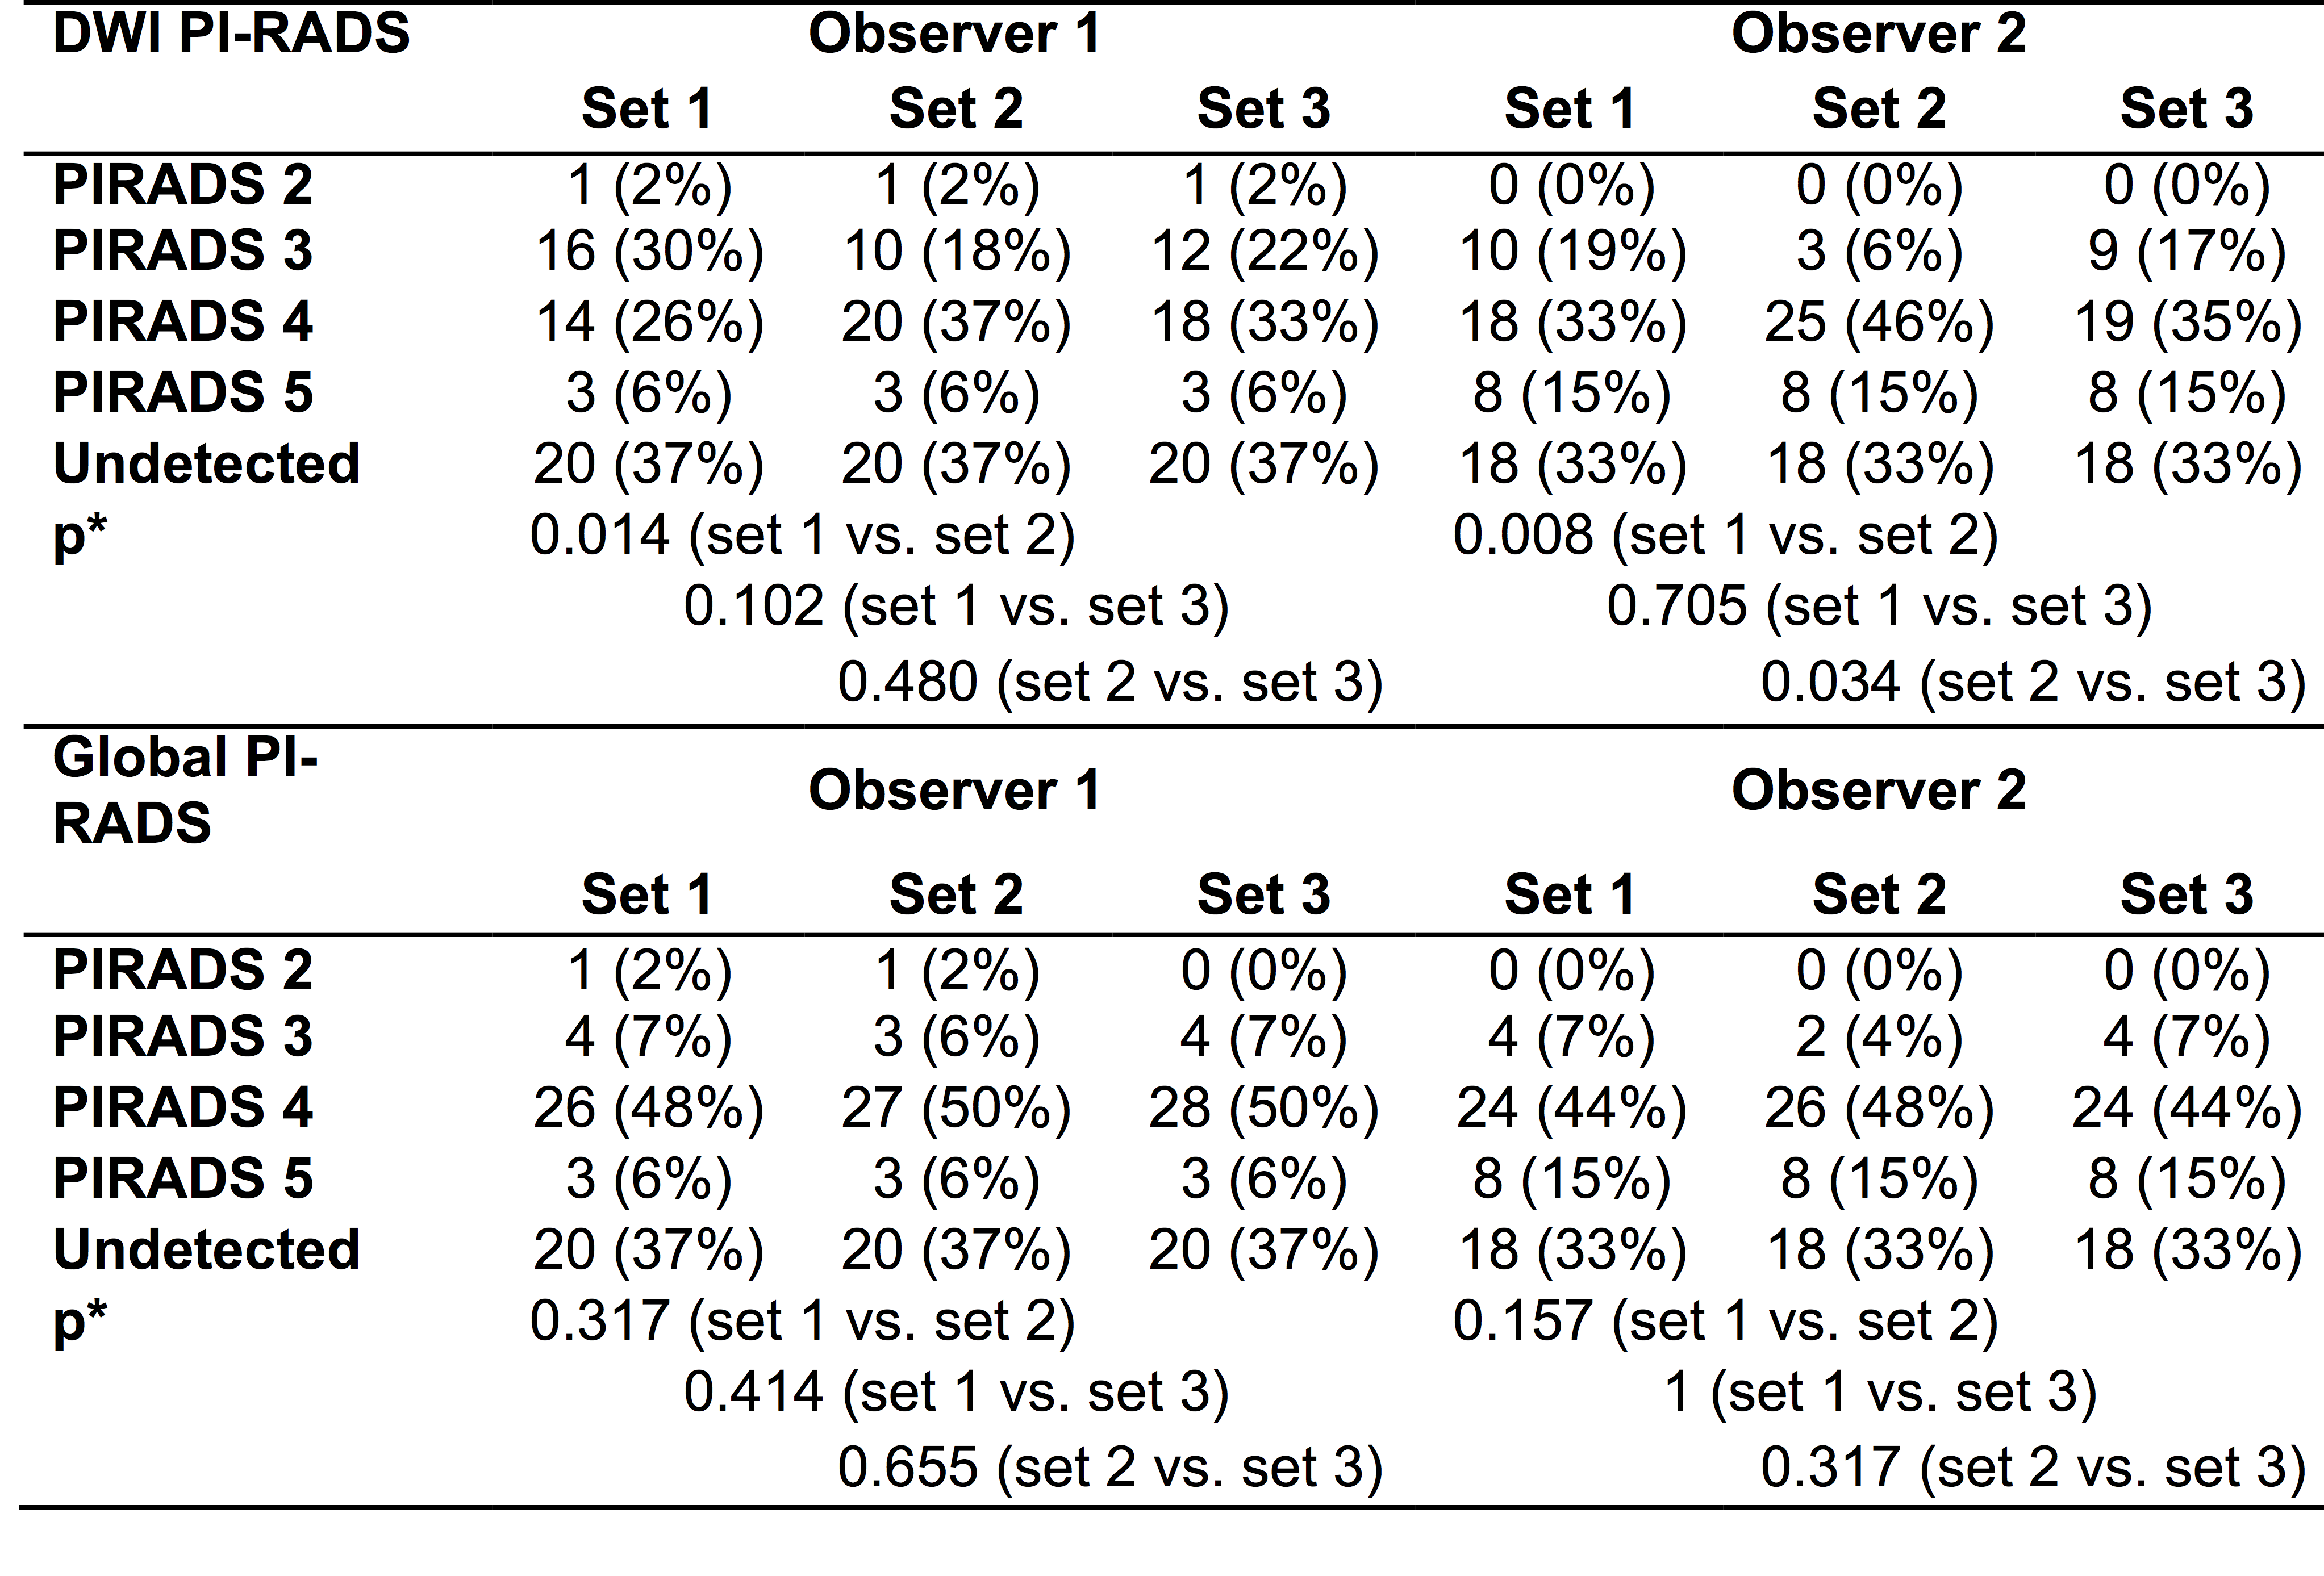Click the 19 (35%) value
This screenshot has width=2324, height=1576.
[x=2187, y=322]
